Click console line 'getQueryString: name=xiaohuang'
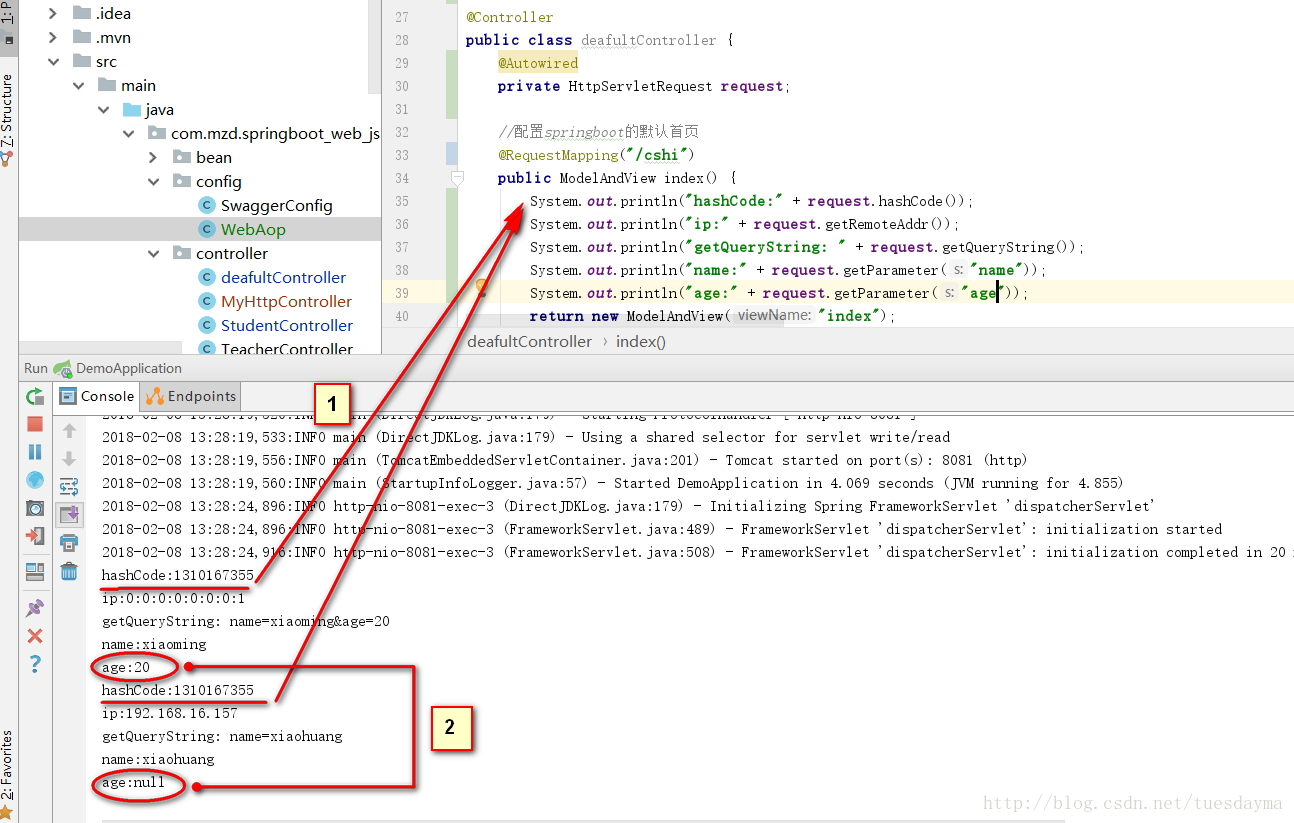This screenshot has height=823, width=1294. coord(222,736)
